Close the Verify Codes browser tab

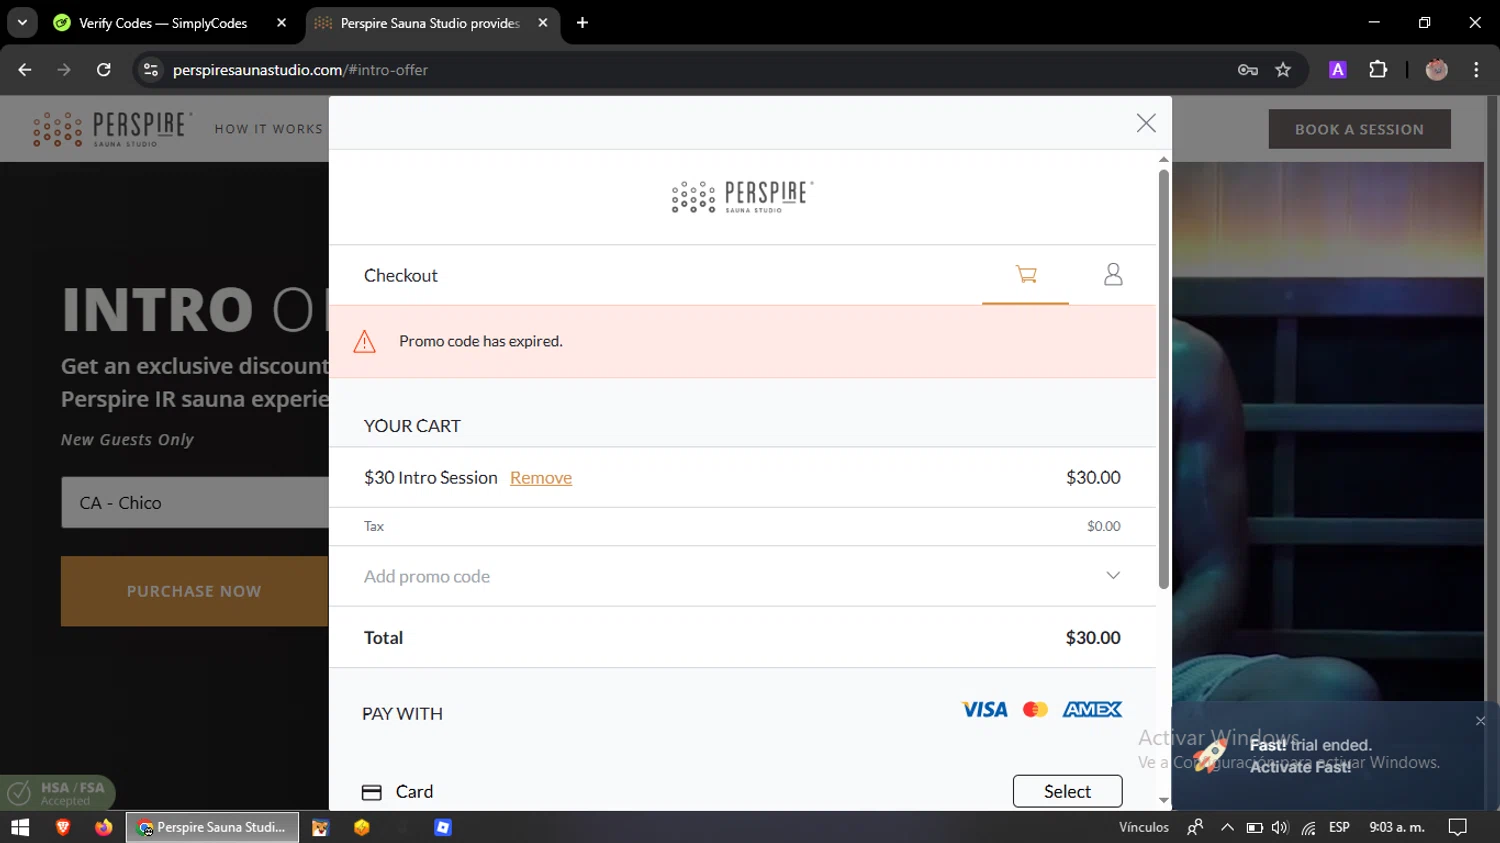[281, 23]
